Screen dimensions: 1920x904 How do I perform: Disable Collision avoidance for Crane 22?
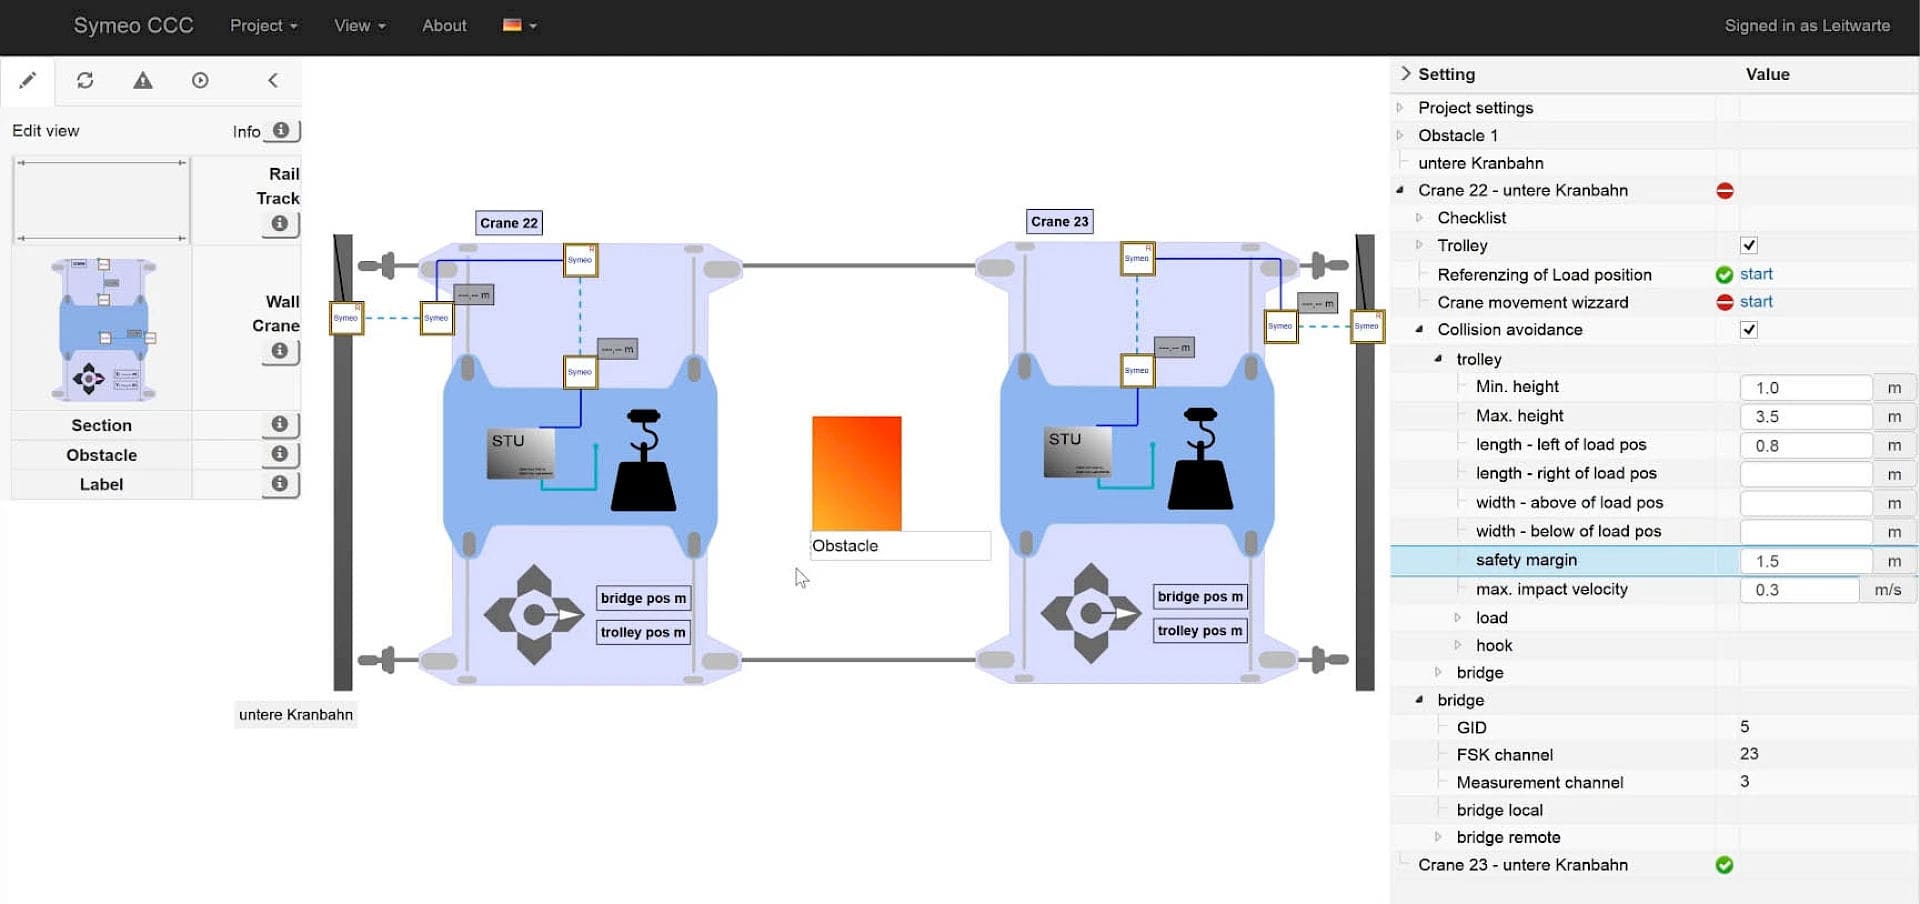click(1748, 329)
